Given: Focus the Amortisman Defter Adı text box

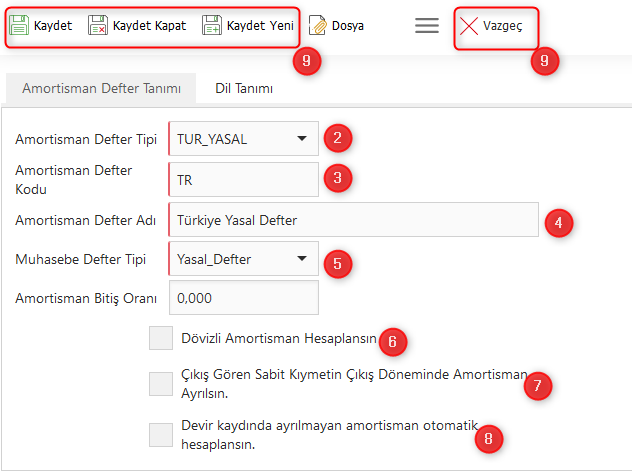Looking at the screenshot, I should click(x=353, y=220).
